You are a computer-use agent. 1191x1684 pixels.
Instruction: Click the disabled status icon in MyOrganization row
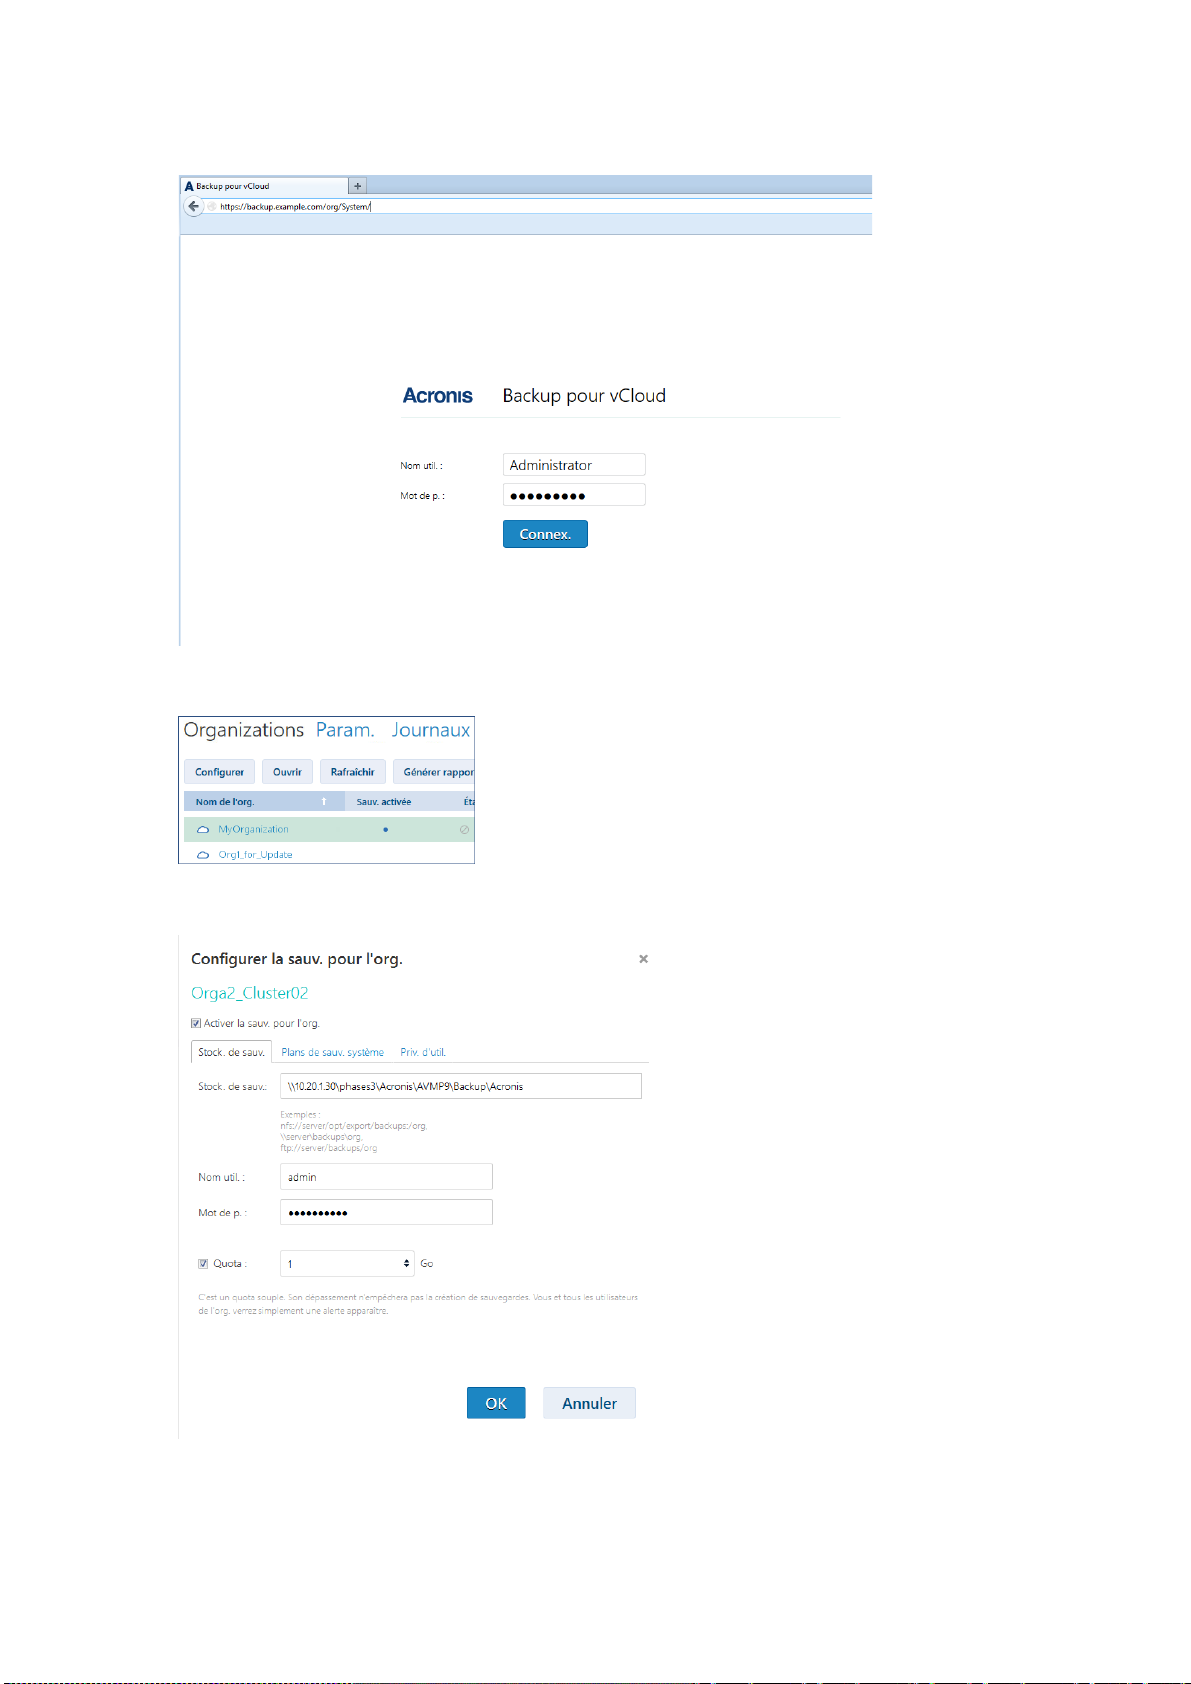click(x=464, y=830)
